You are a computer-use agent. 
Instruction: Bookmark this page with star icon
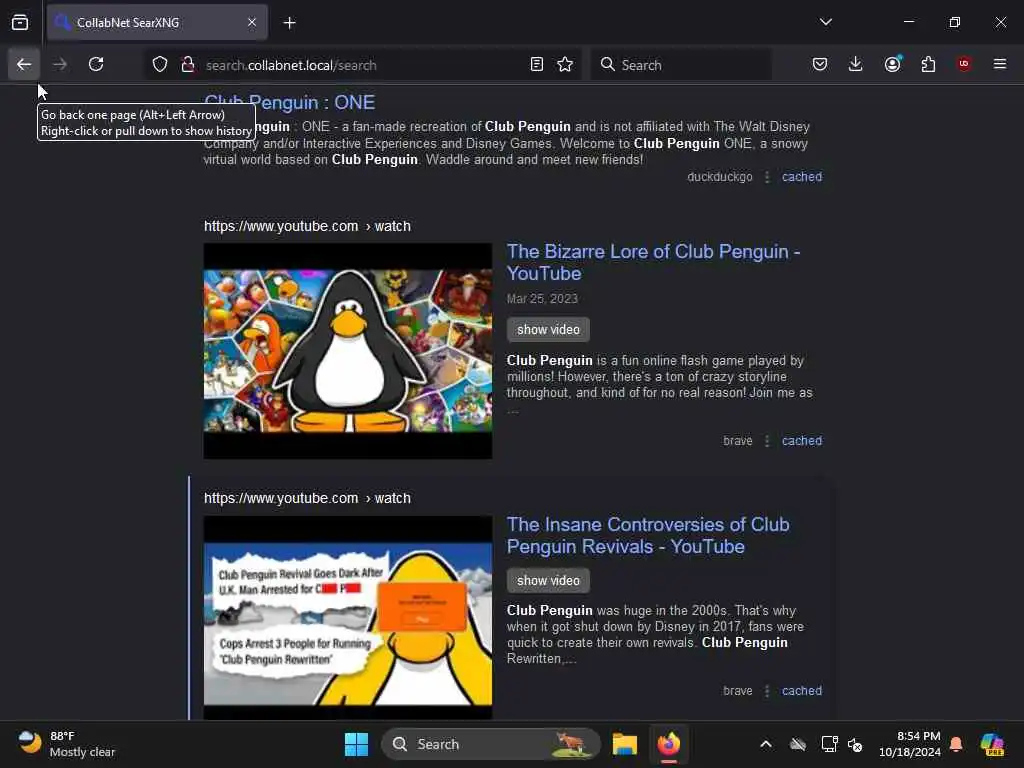pos(565,65)
